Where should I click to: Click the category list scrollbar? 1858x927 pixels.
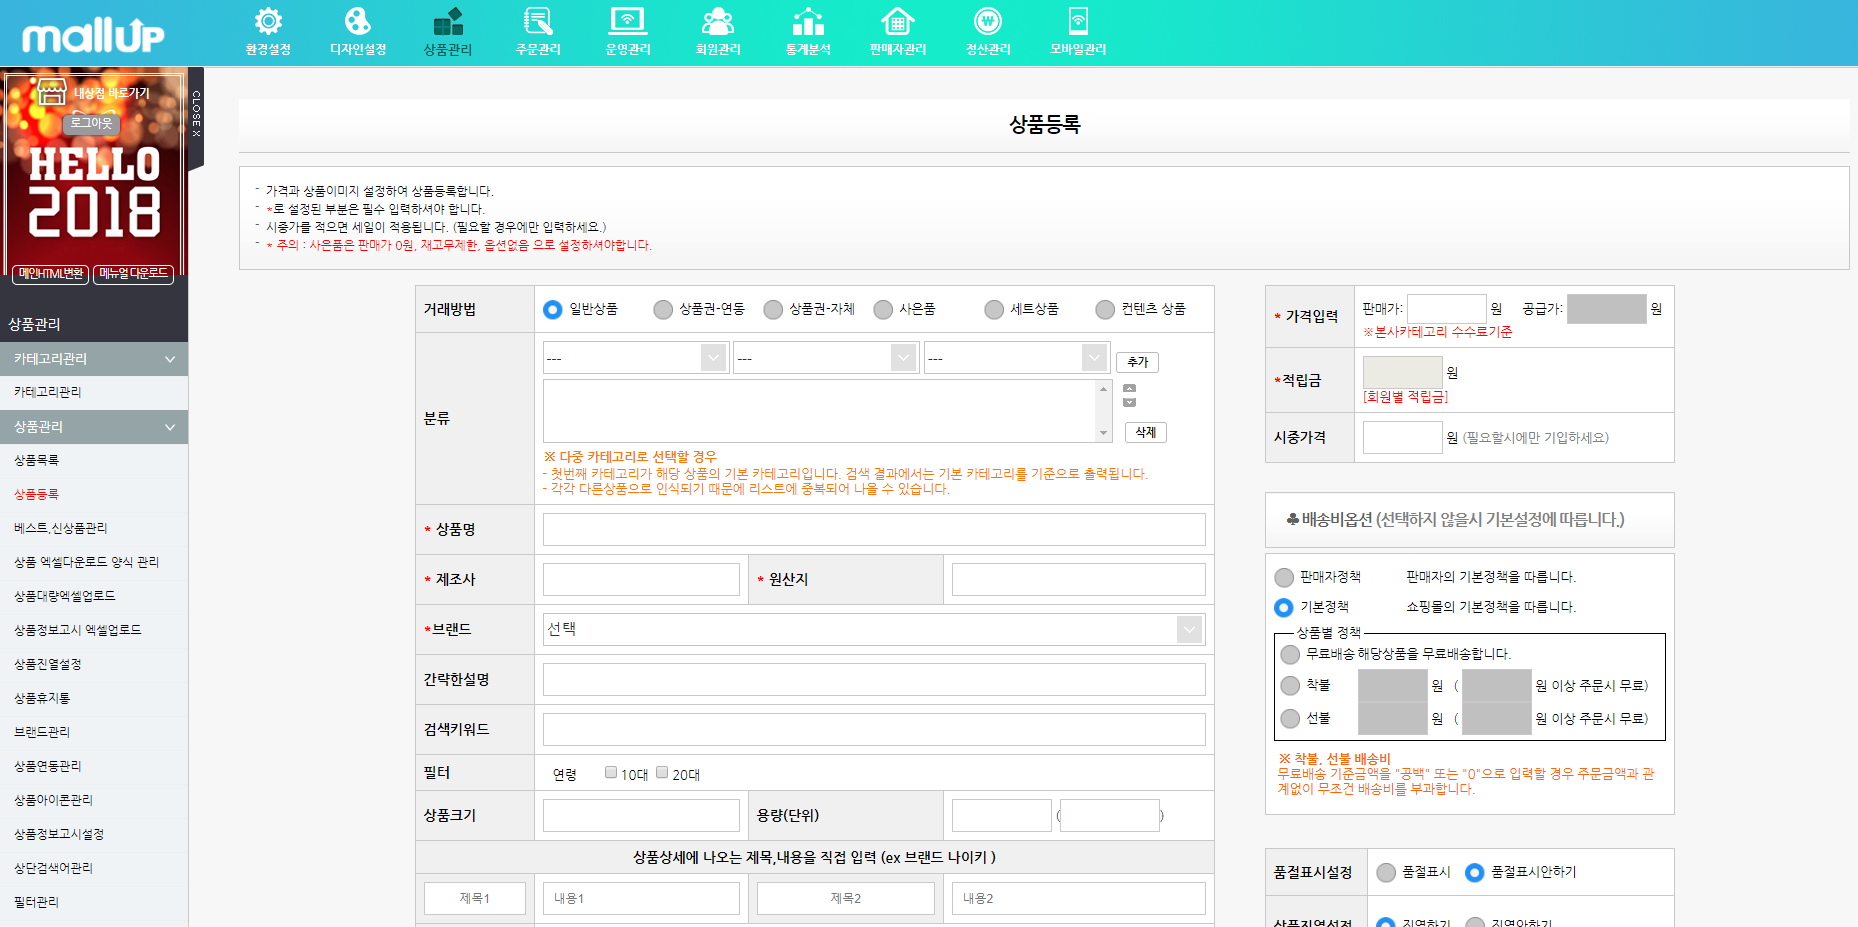tap(1104, 411)
